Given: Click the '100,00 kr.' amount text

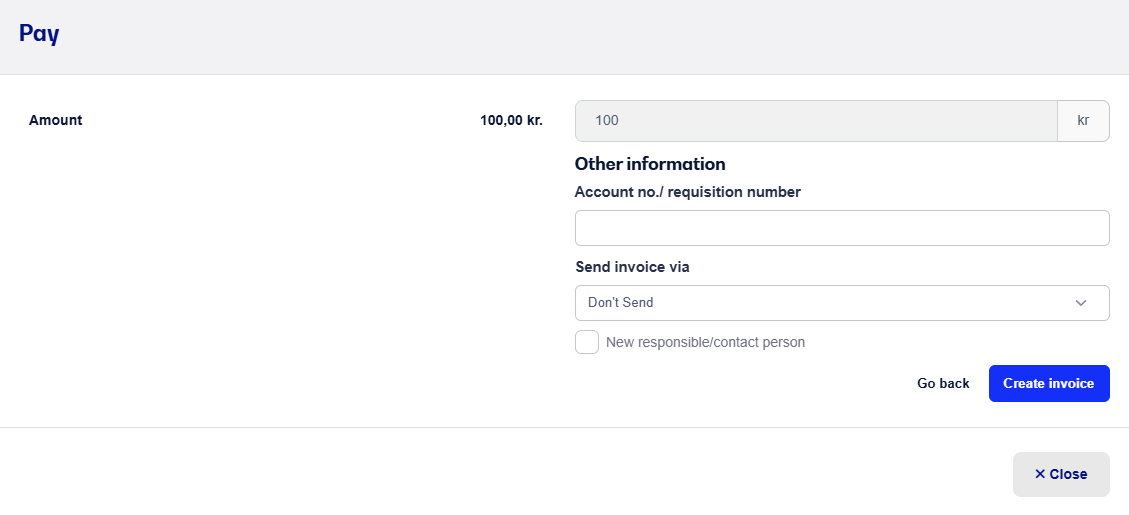Looking at the screenshot, I should point(511,120).
